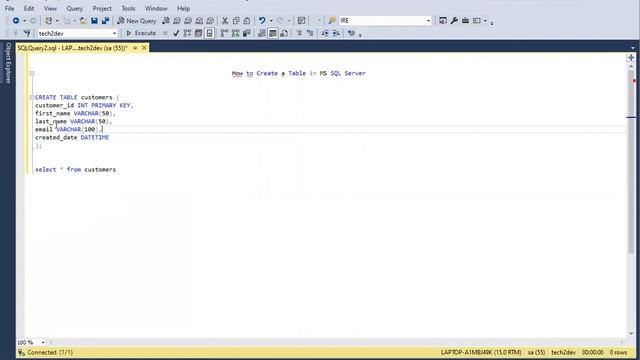Open the Toolbox icon
This screenshot has width=640, height=360.
click(x=465, y=20)
